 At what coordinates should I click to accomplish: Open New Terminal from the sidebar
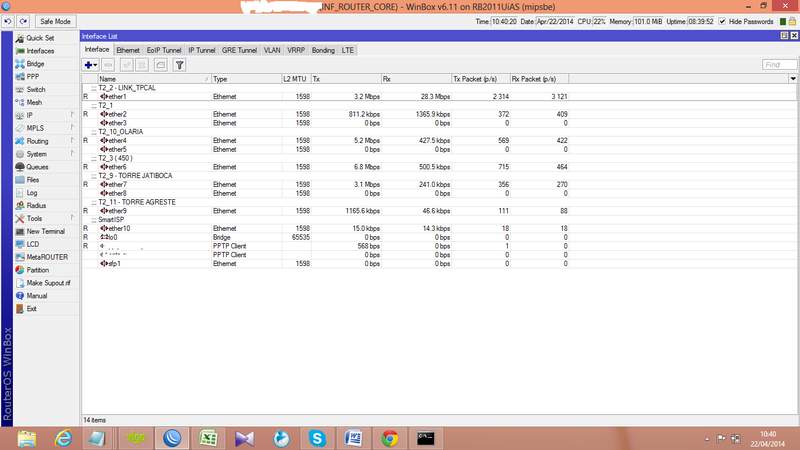(x=45, y=231)
